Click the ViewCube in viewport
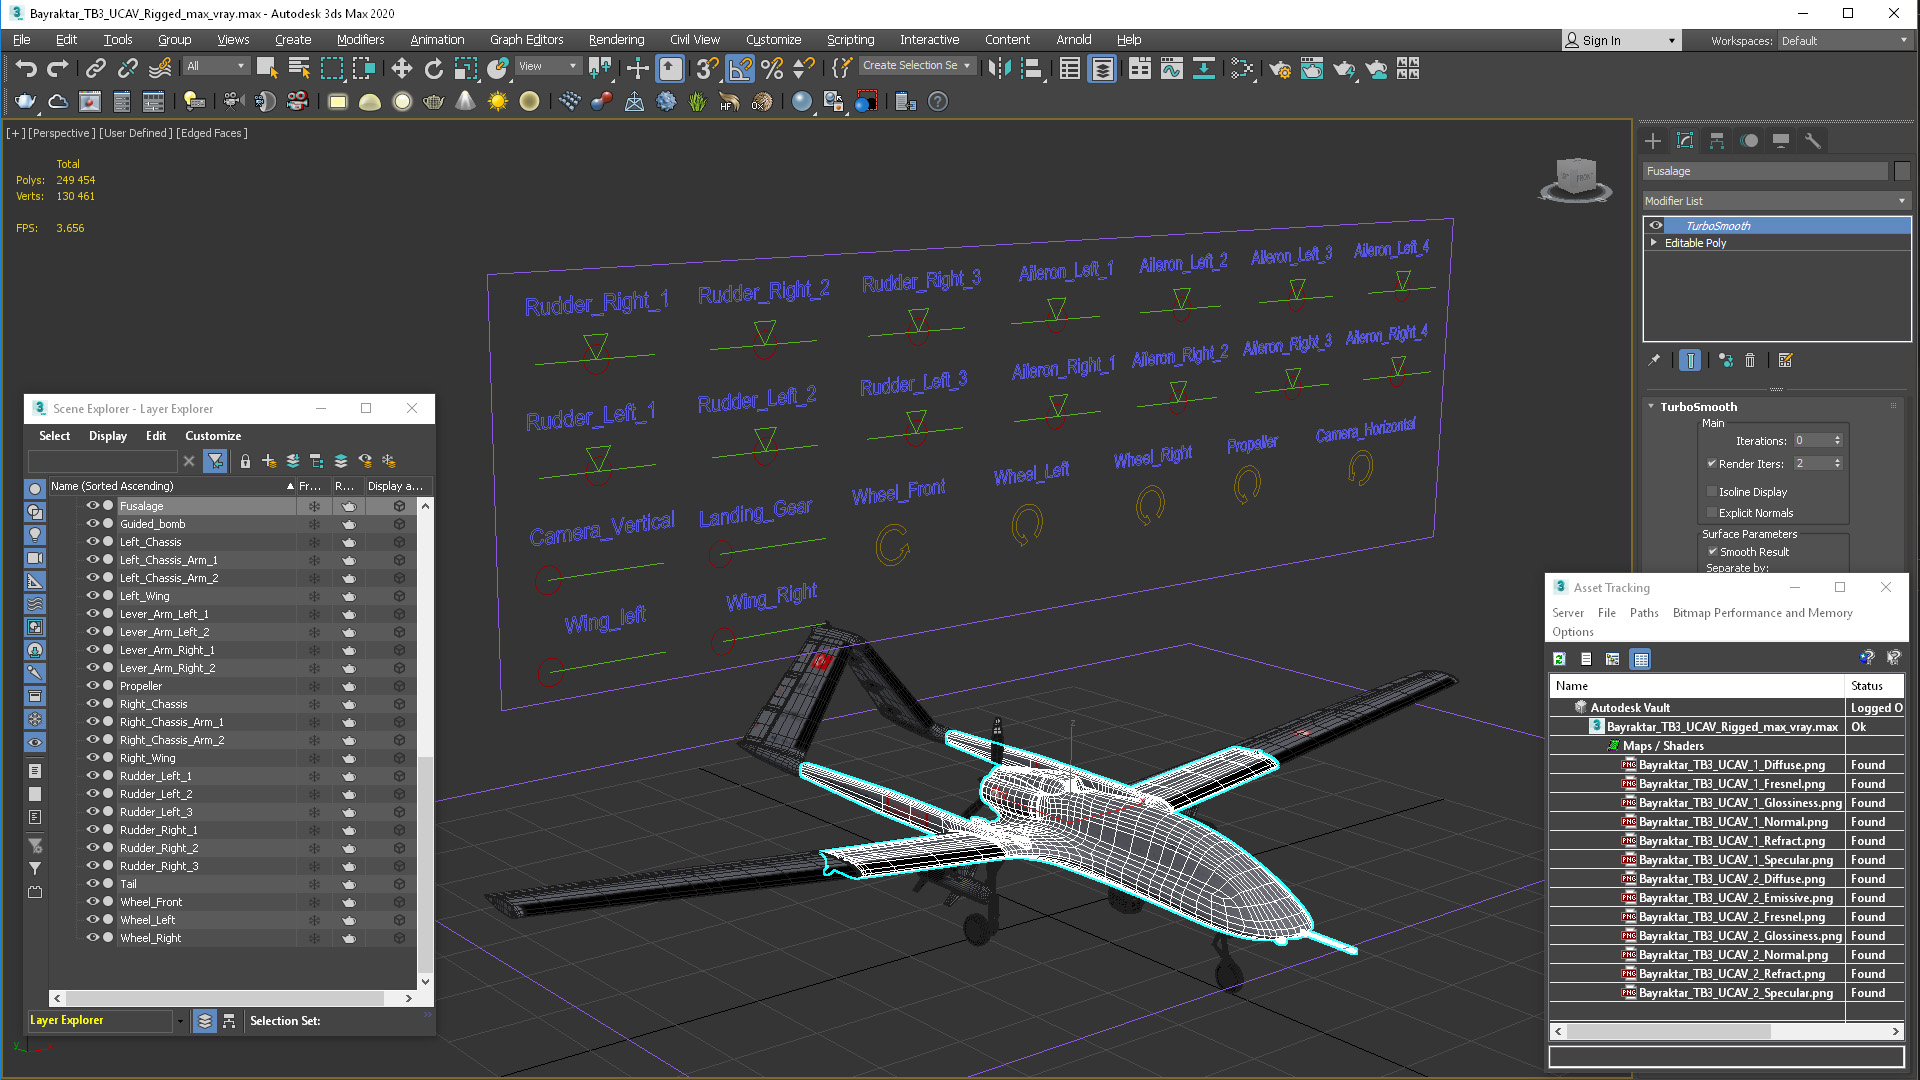 pyautogui.click(x=1576, y=180)
